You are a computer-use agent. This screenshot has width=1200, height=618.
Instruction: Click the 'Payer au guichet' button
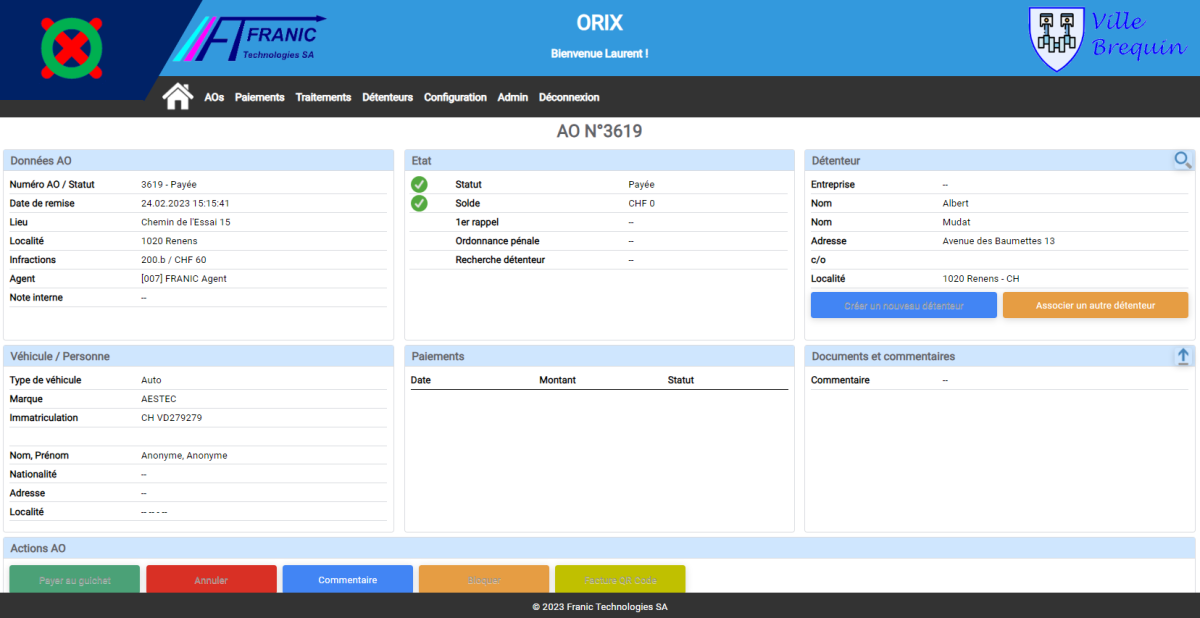pyautogui.click(x=75, y=579)
